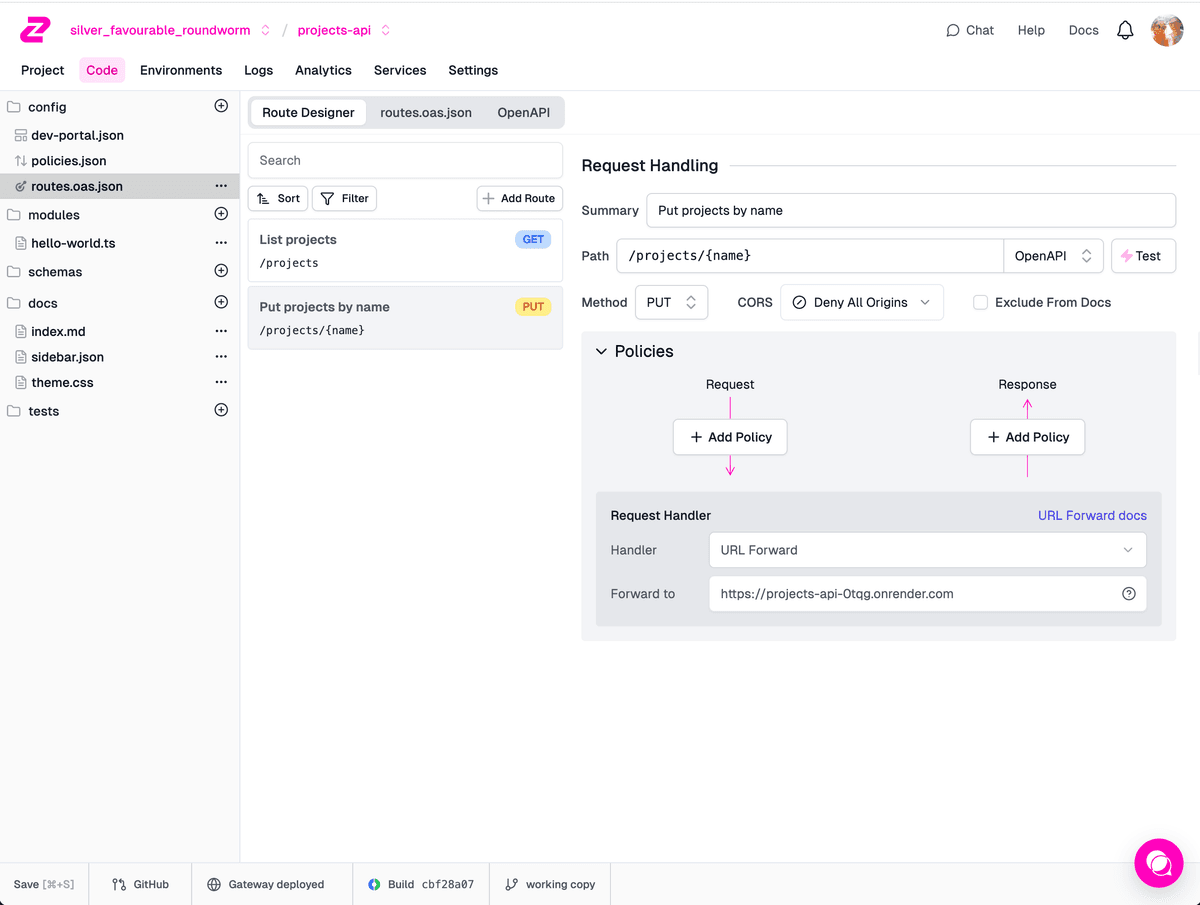The height and width of the screenshot is (905, 1200).
Task: Switch to the routes.oas.json tab
Action: point(426,113)
